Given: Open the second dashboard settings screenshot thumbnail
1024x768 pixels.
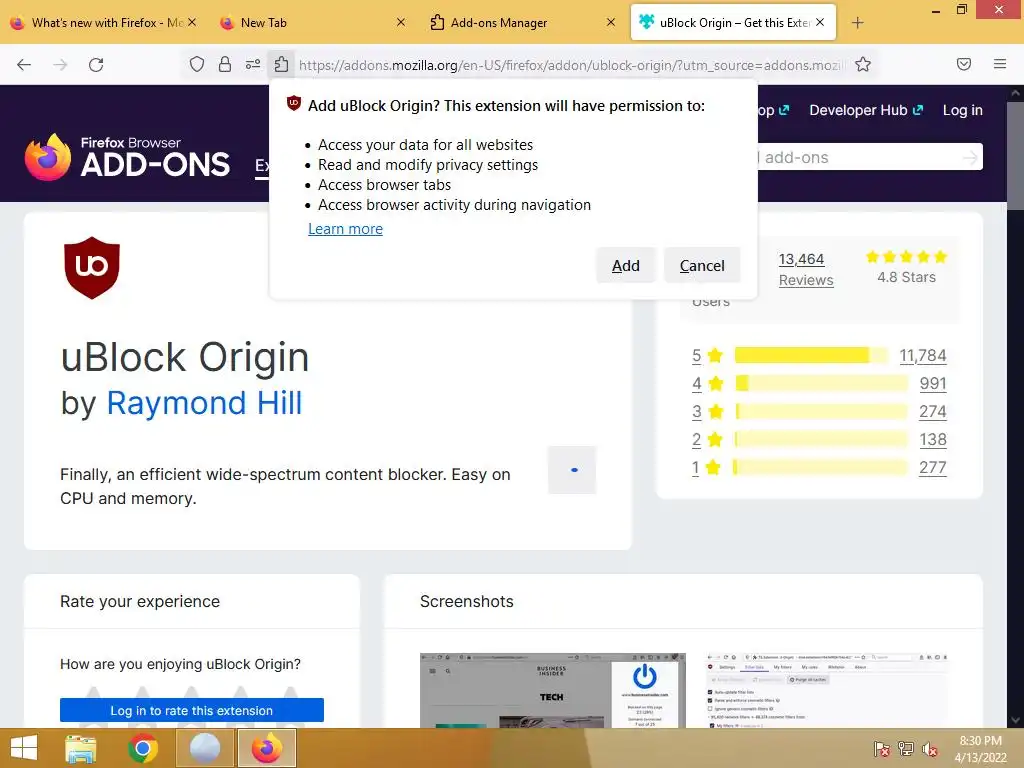Looking at the screenshot, I should tap(827, 690).
